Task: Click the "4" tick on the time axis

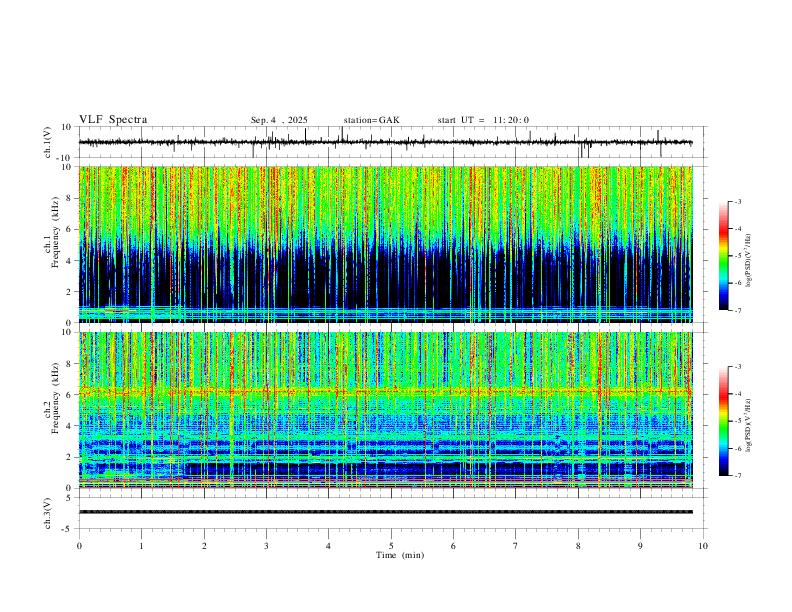Action: pos(328,546)
